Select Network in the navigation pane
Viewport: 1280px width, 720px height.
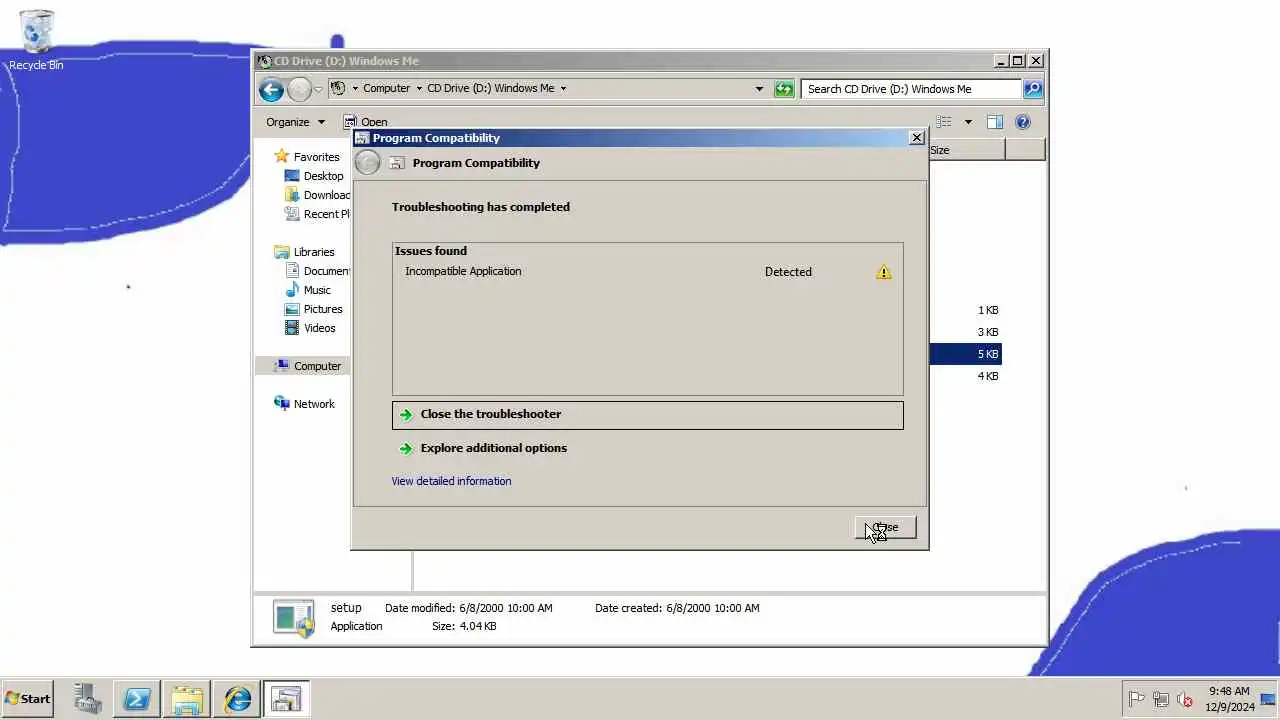click(x=304, y=404)
